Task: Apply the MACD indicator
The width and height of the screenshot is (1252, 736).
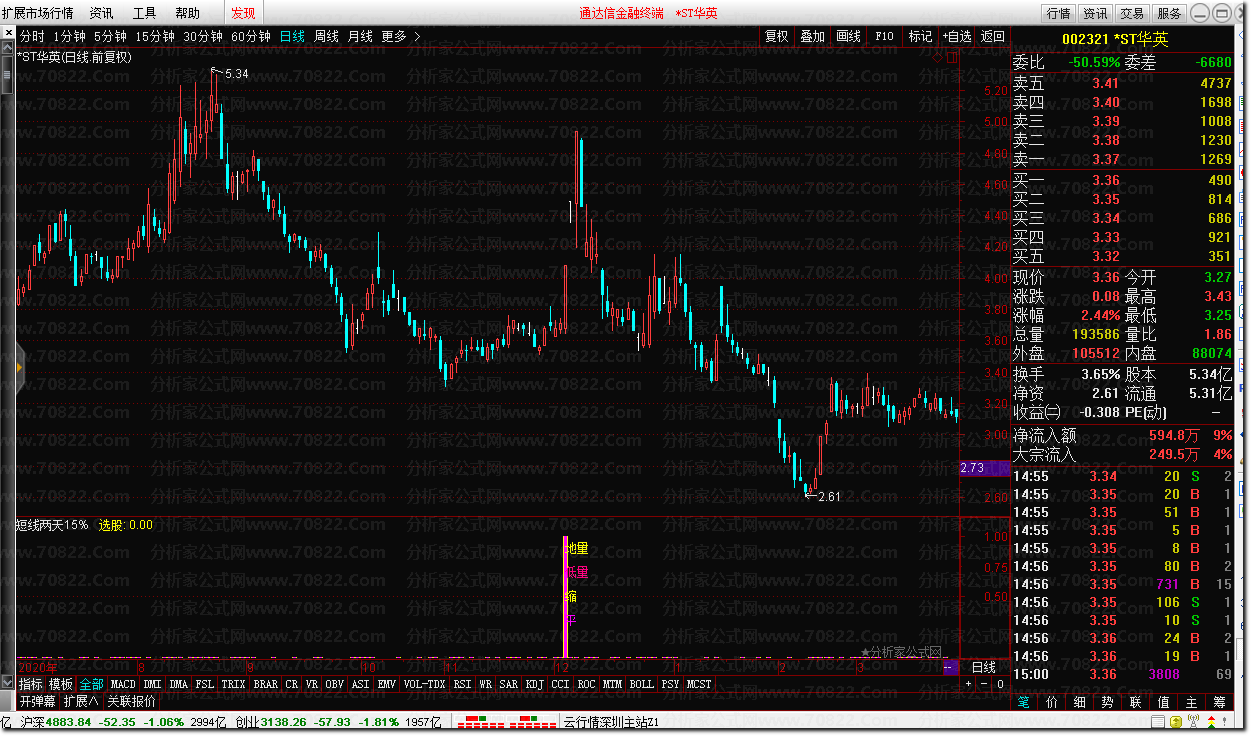Action: (x=123, y=684)
